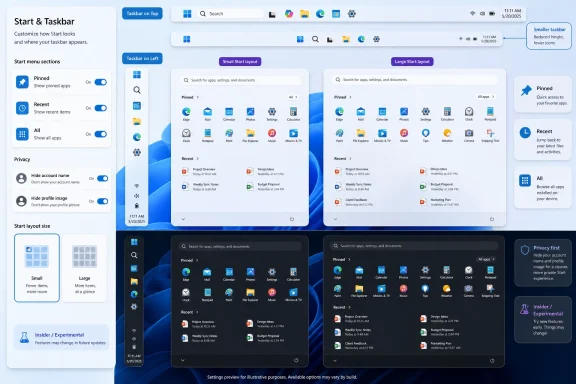Toggle the All apps section switch
The height and width of the screenshot is (384, 576).
pyautogui.click(x=101, y=134)
